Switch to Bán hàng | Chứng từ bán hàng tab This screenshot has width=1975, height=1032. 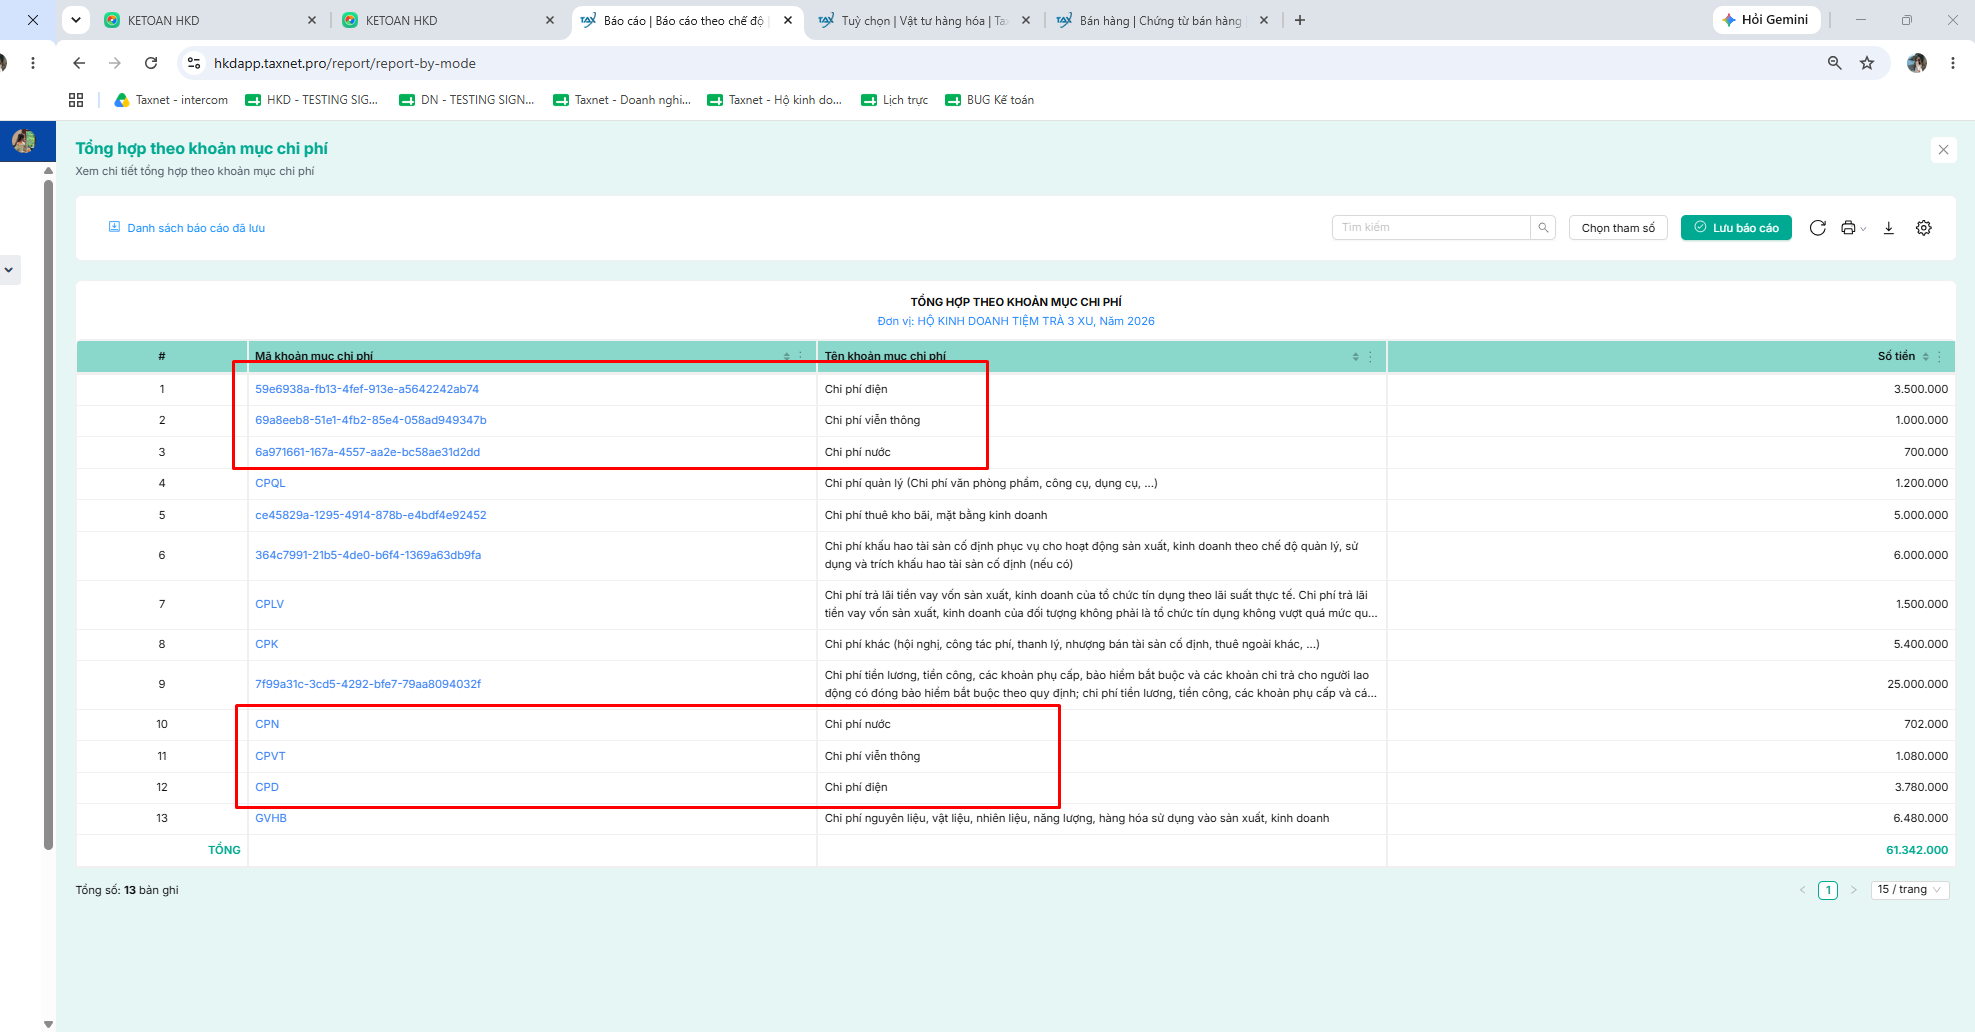1160,20
